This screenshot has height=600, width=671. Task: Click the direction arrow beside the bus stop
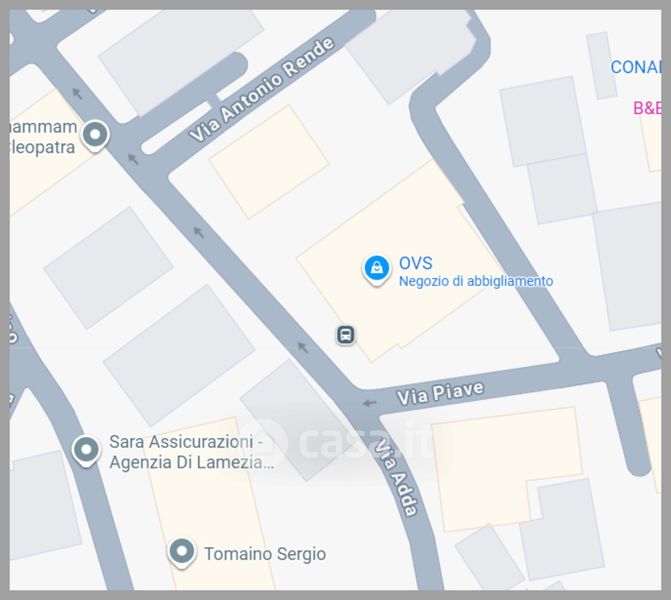point(303,347)
